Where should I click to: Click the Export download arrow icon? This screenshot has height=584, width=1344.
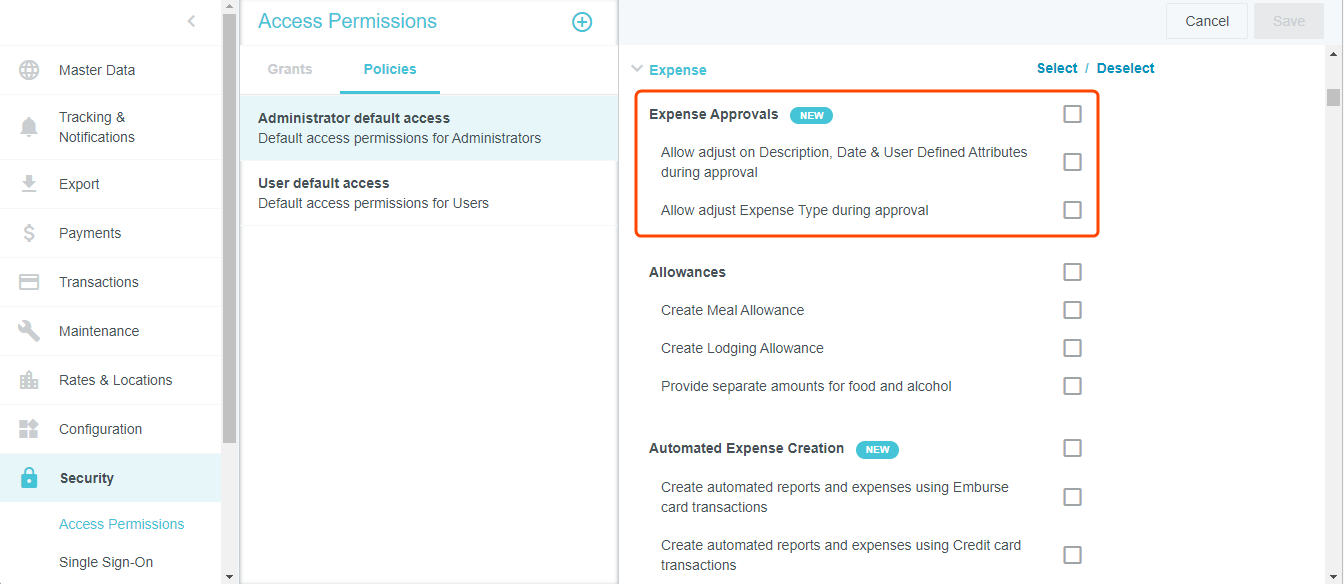point(29,184)
